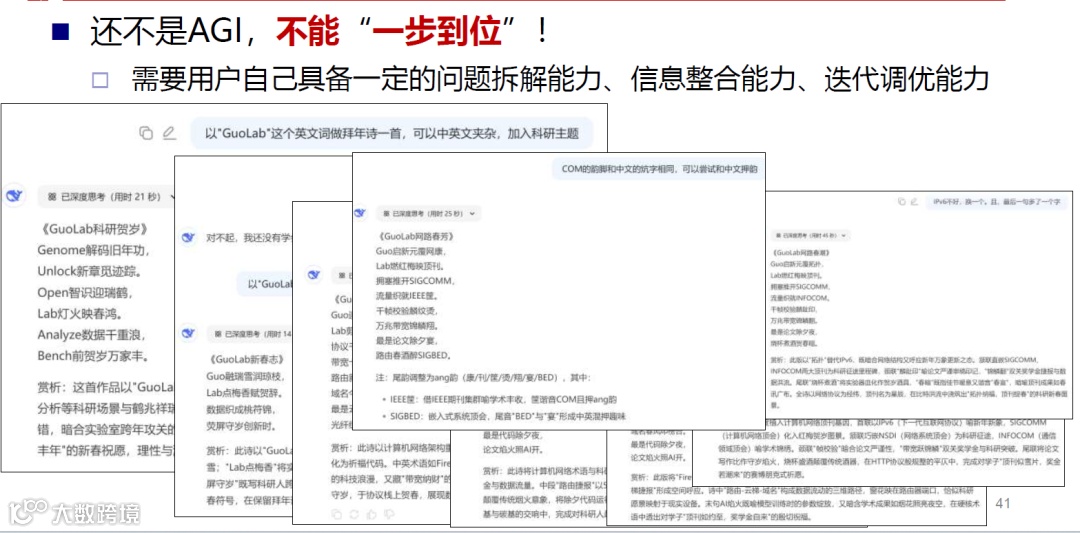Click the line "荧屏守岁创新时"
The height and width of the screenshot is (533, 1080).
point(241,426)
